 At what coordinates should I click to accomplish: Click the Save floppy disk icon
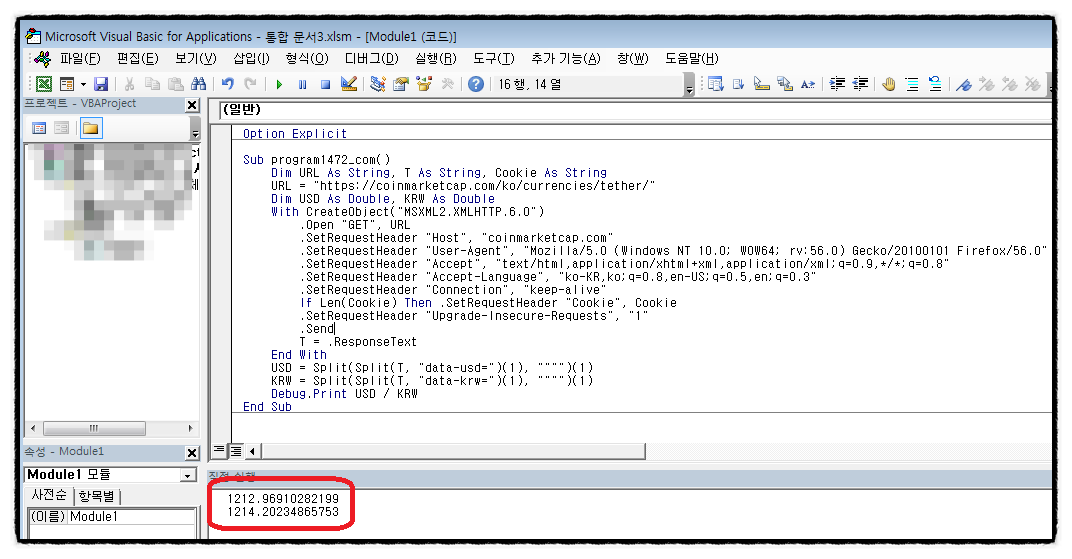101,85
